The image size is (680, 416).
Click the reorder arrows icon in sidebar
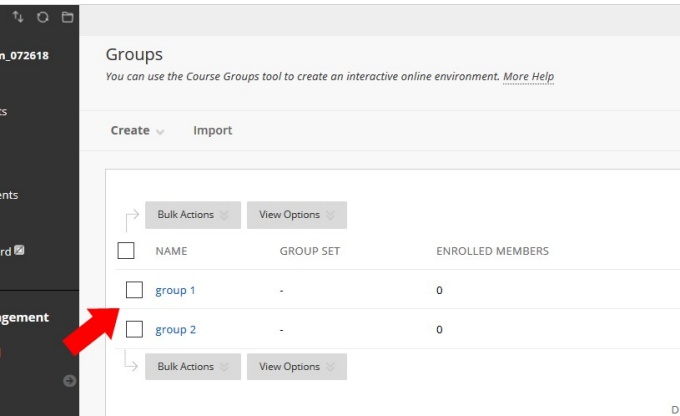click(x=19, y=17)
